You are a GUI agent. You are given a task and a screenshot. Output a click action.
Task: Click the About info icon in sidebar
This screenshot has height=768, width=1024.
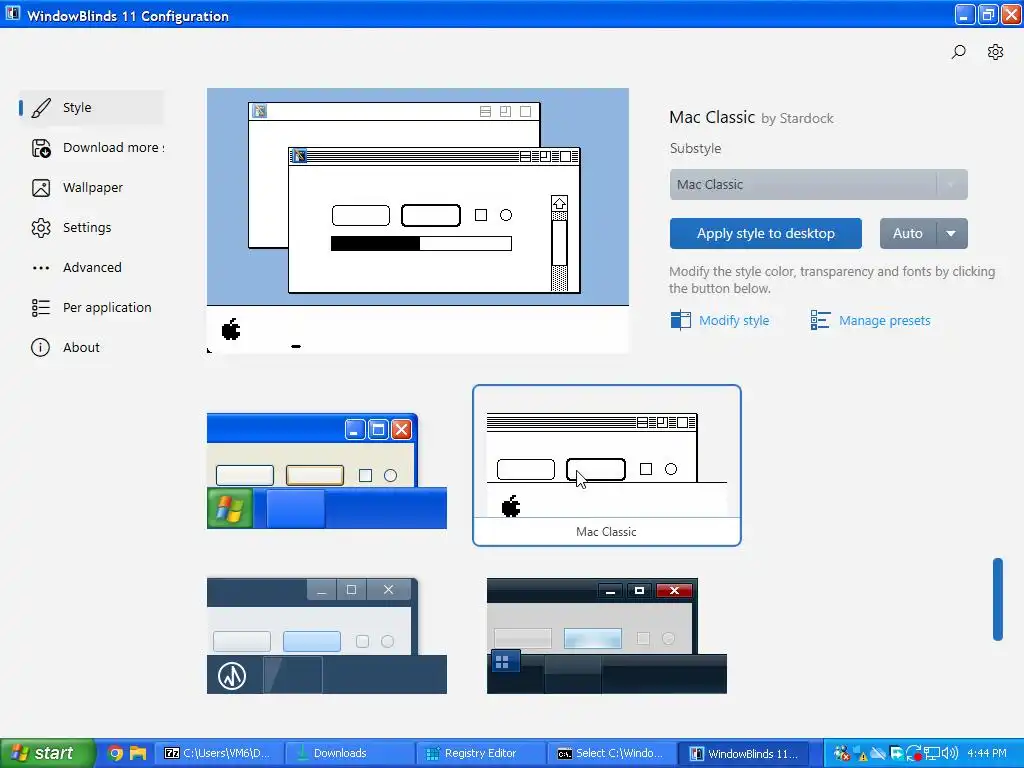point(40,347)
